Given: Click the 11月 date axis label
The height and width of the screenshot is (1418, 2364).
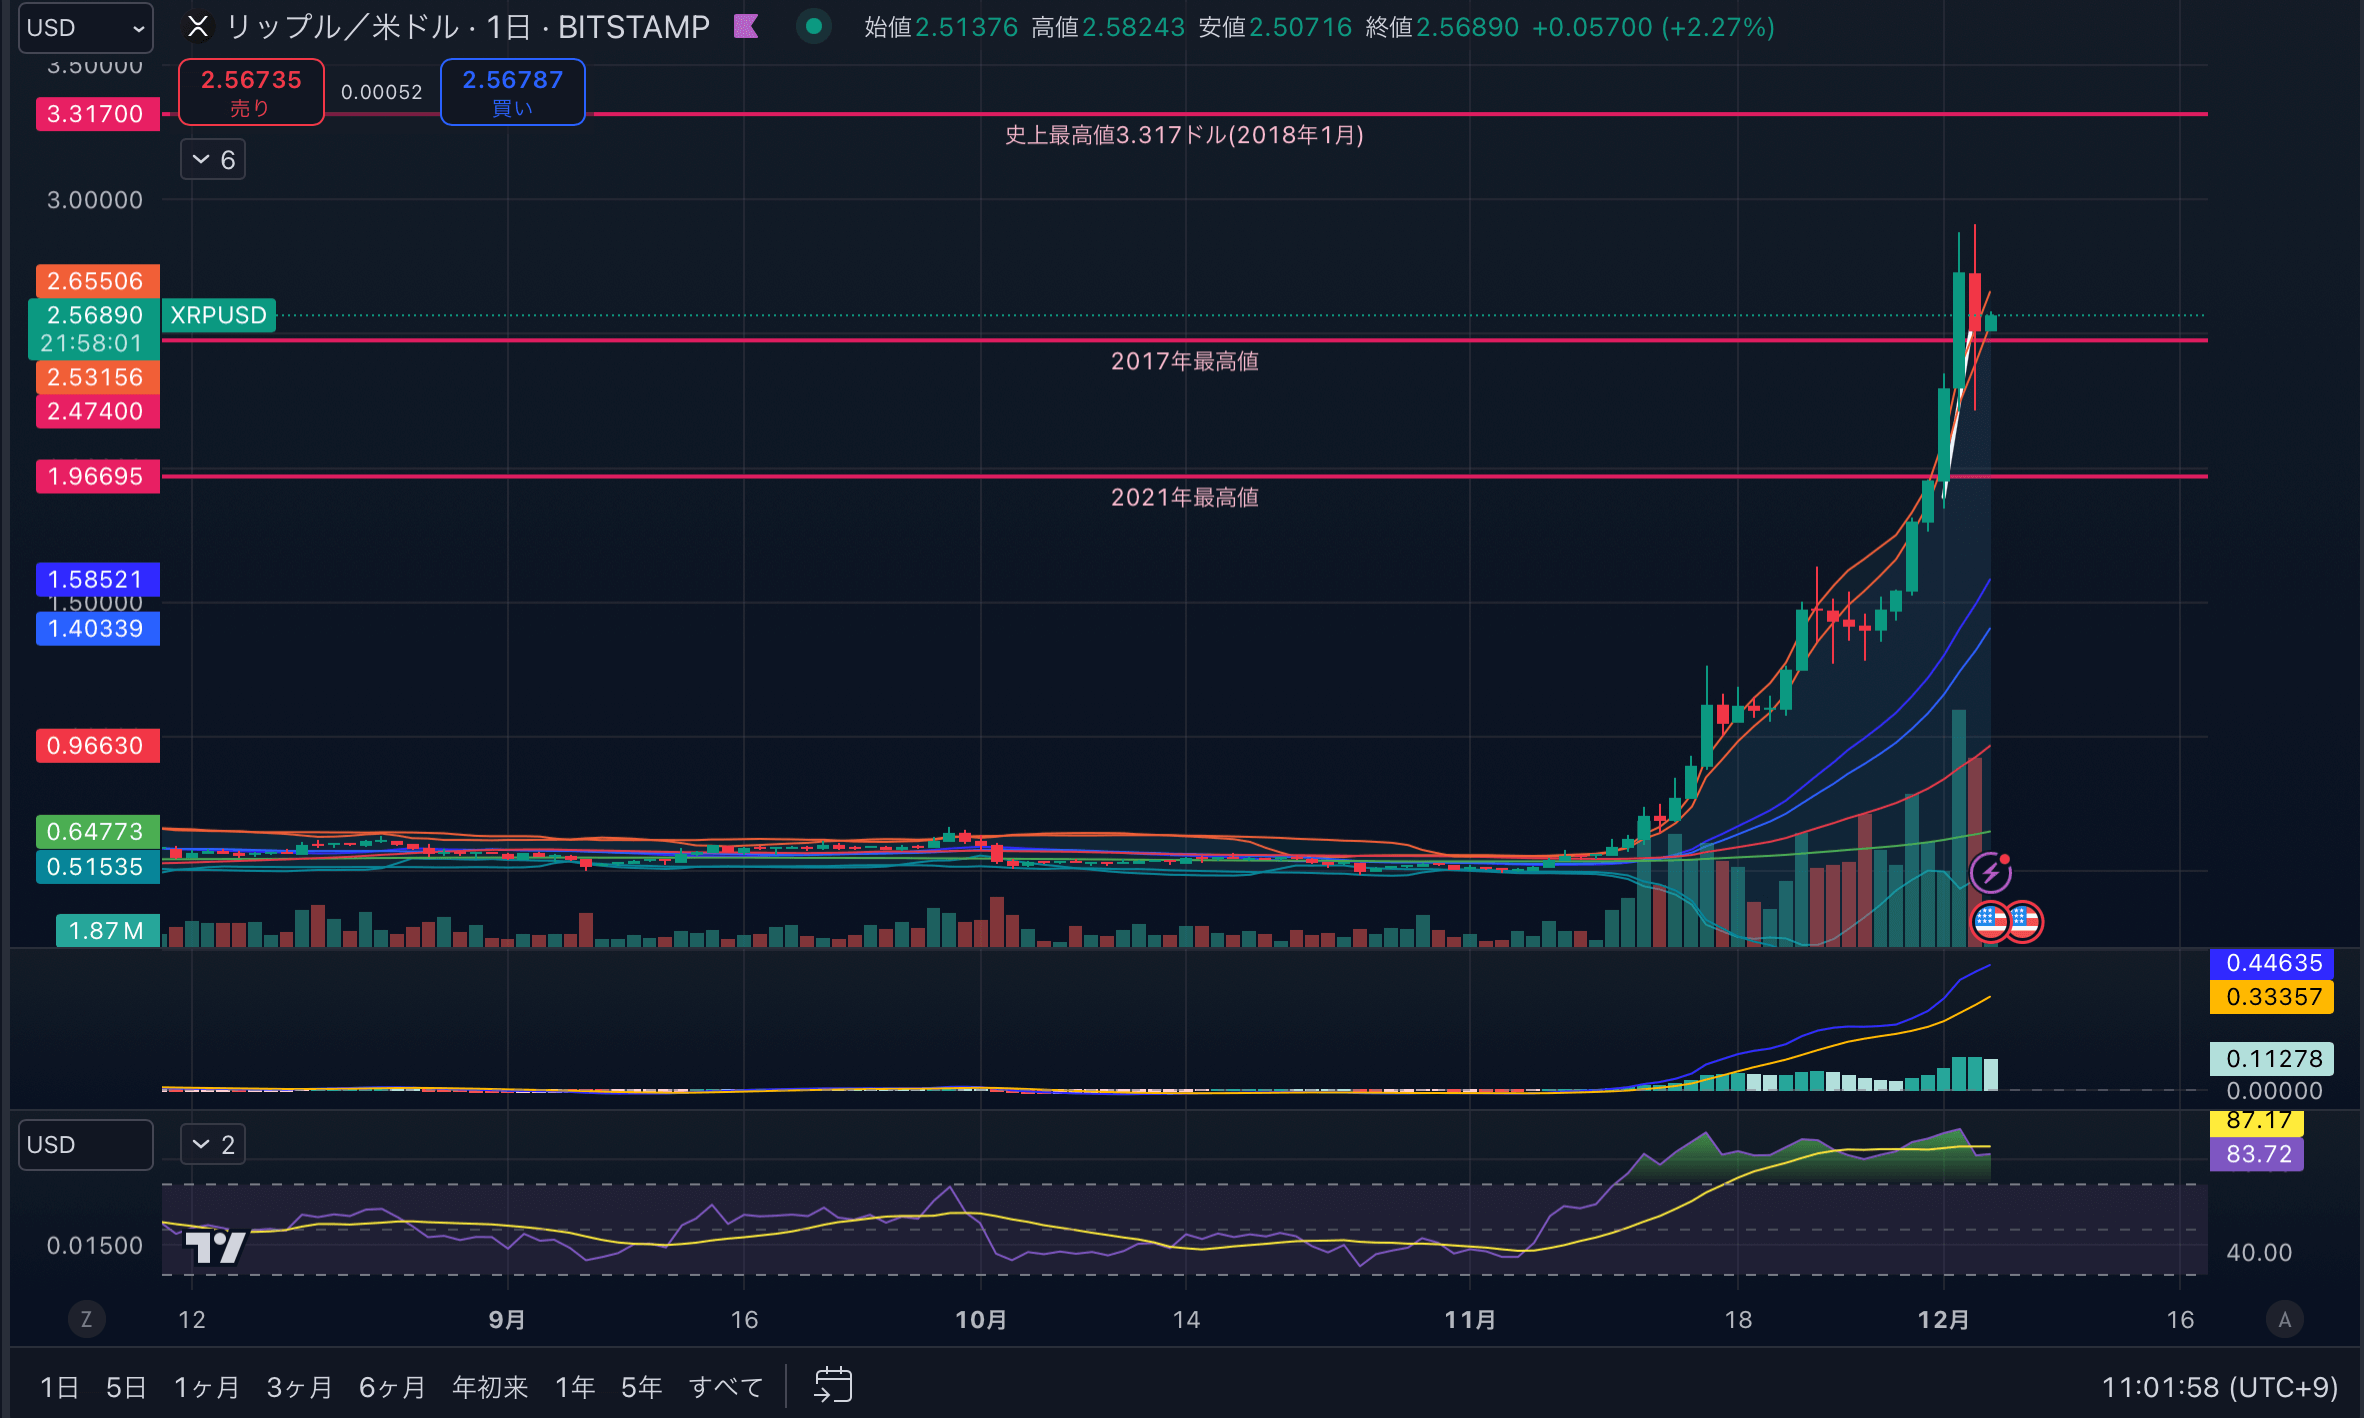Looking at the screenshot, I should [1470, 1320].
